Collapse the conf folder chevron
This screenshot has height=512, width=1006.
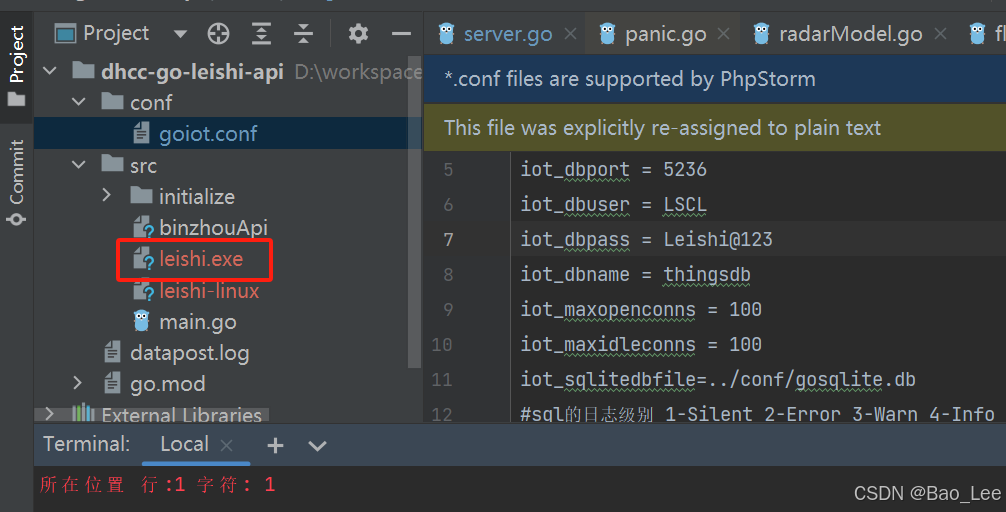[x=79, y=102]
